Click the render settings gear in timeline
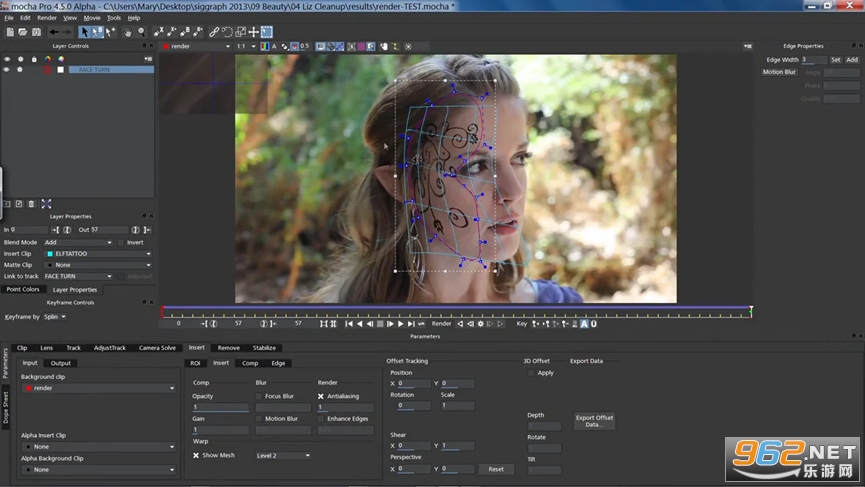The image size is (865, 487). (x=480, y=324)
